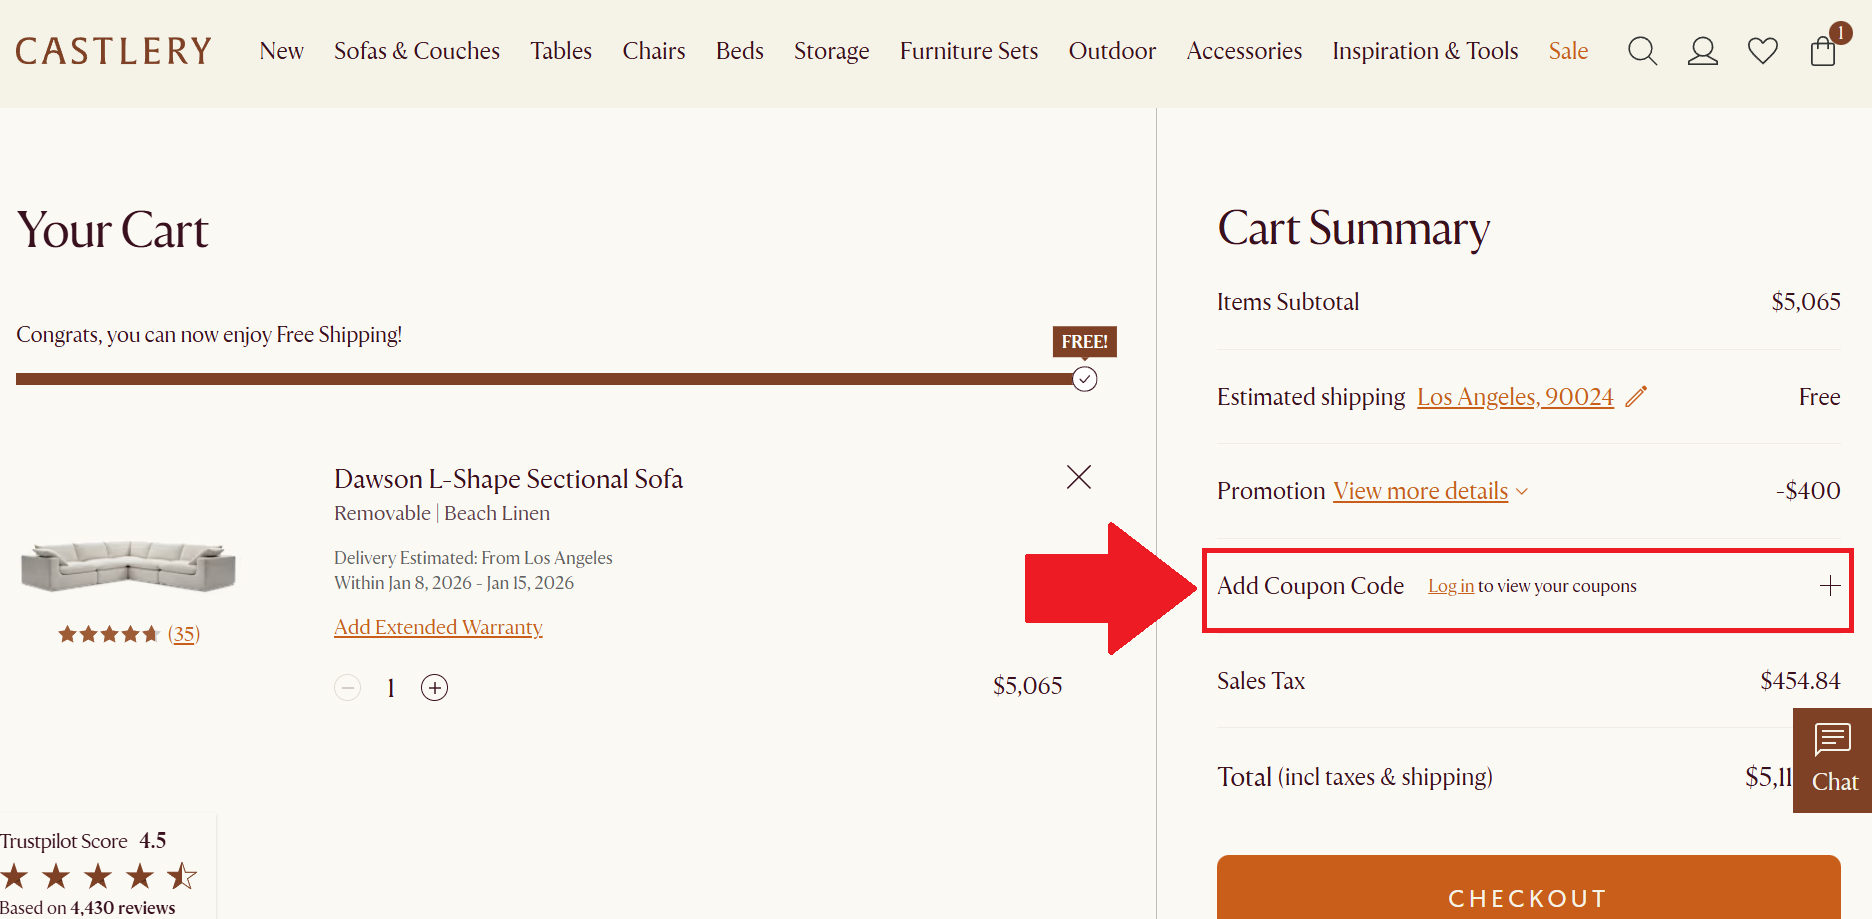Increase the sofa quantity
This screenshot has width=1872, height=919.
click(x=434, y=687)
